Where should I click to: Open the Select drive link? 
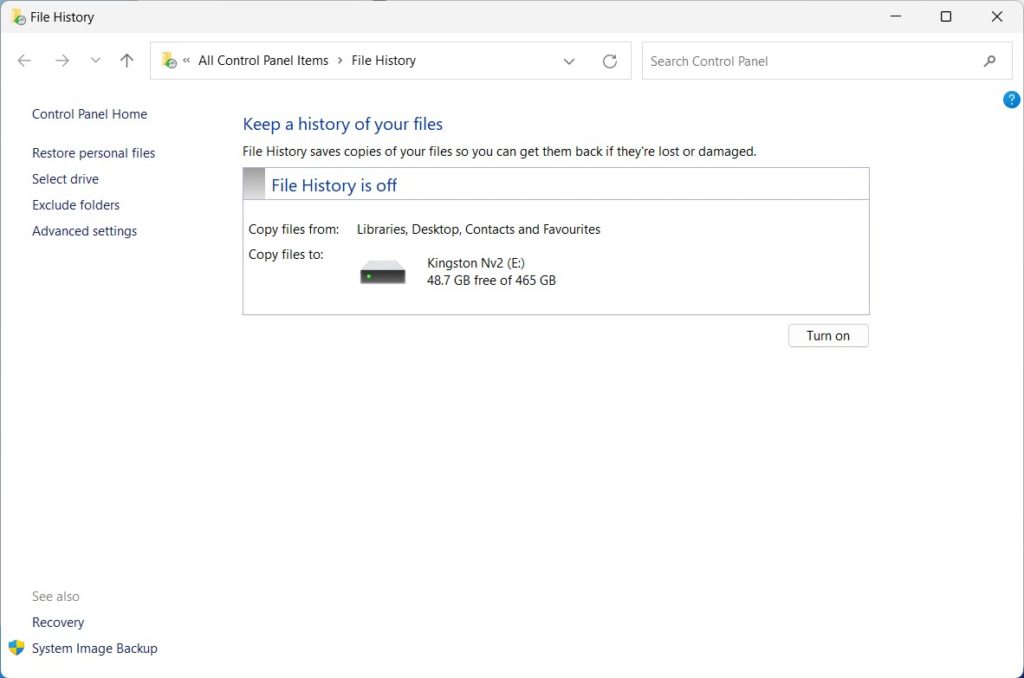pos(65,179)
